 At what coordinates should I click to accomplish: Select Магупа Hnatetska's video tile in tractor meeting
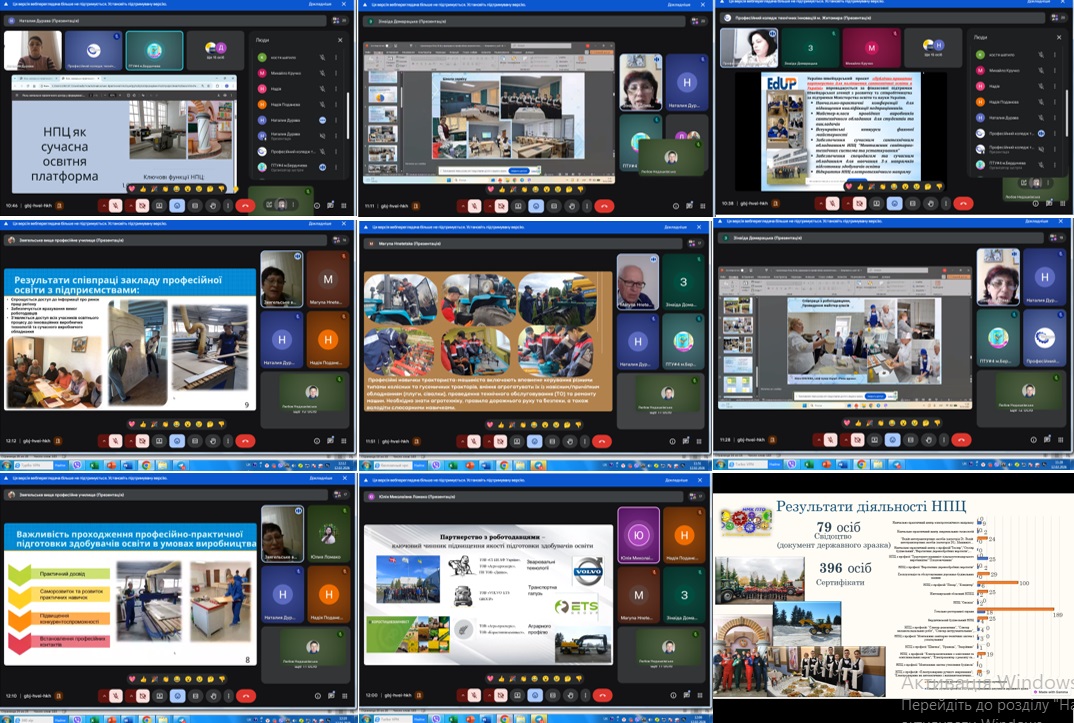pos(636,282)
